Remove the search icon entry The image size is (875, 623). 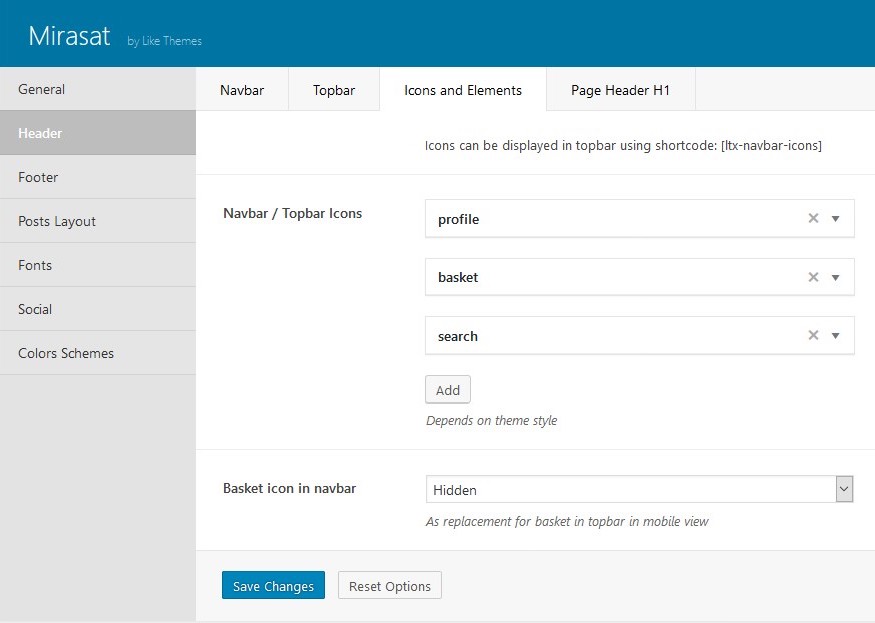(813, 335)
